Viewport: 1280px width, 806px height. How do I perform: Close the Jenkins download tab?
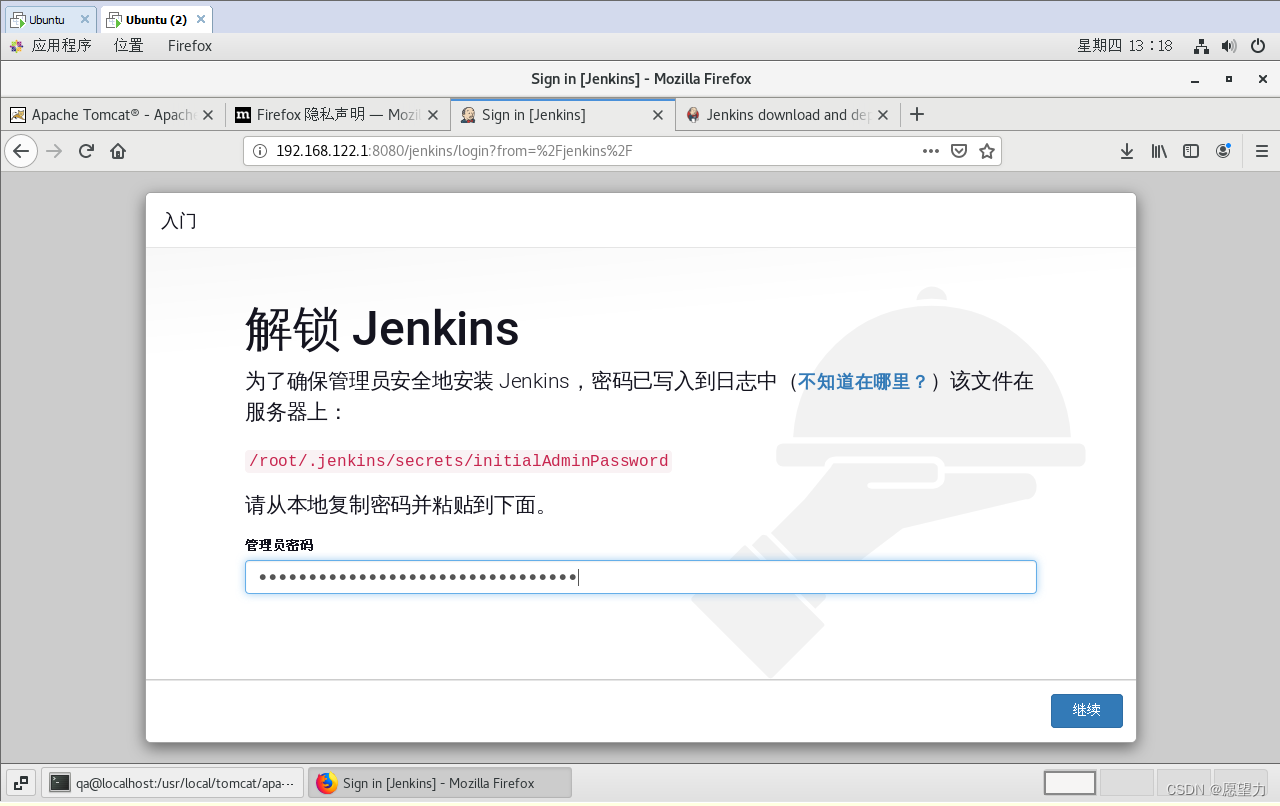tap(883, 115)
